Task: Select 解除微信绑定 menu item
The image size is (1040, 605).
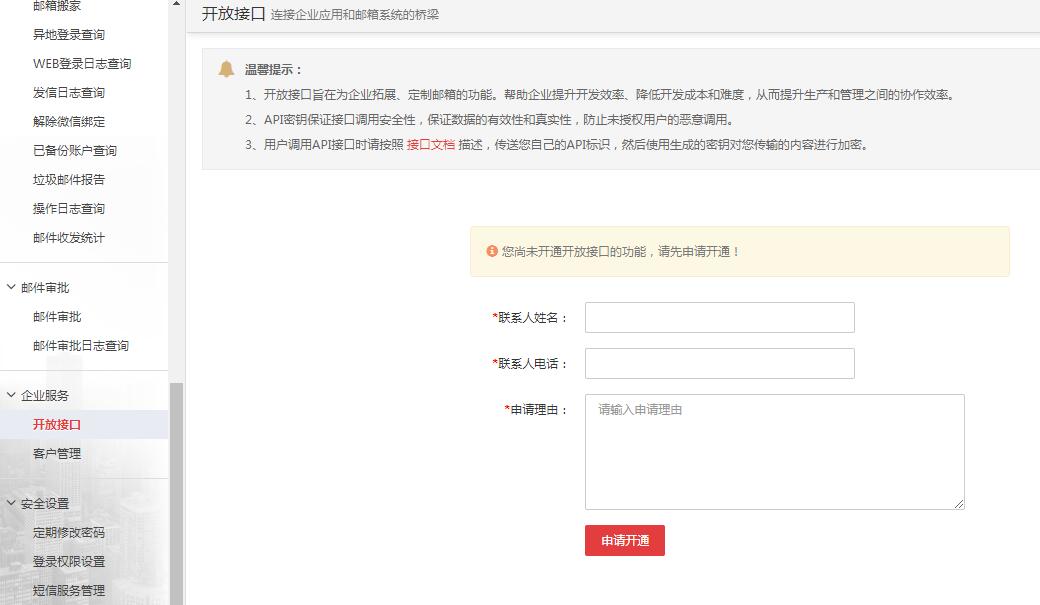Action: [69, 122]
